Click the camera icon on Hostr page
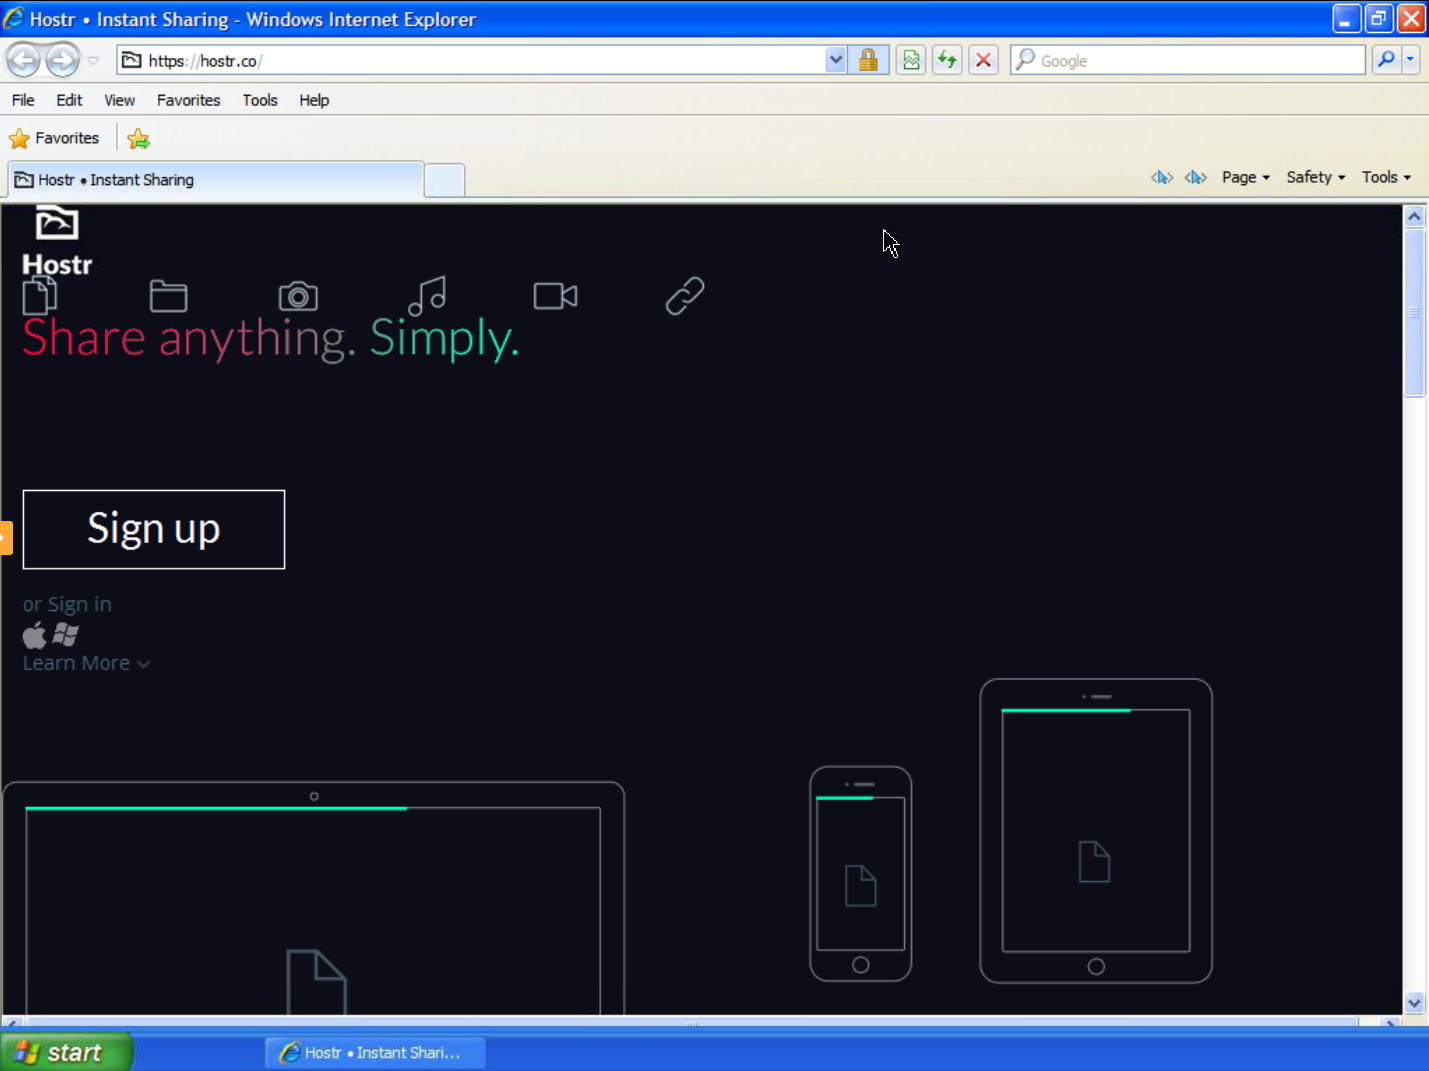 point(298,297)
